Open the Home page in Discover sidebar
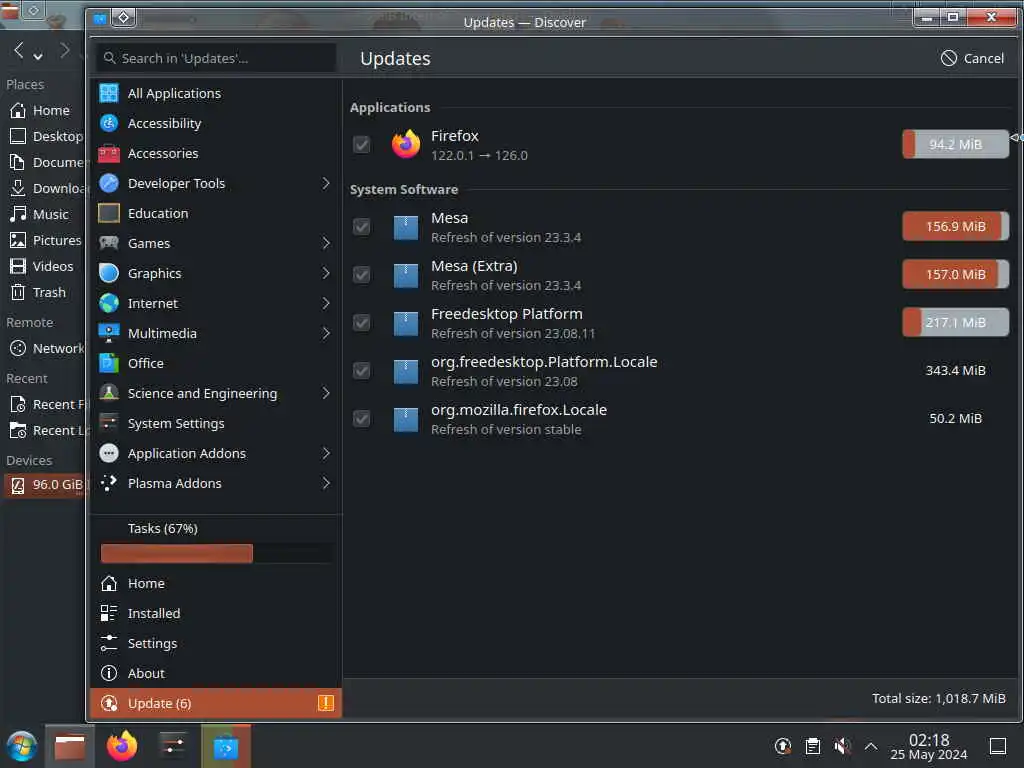1024x768 pixels. 216,583
